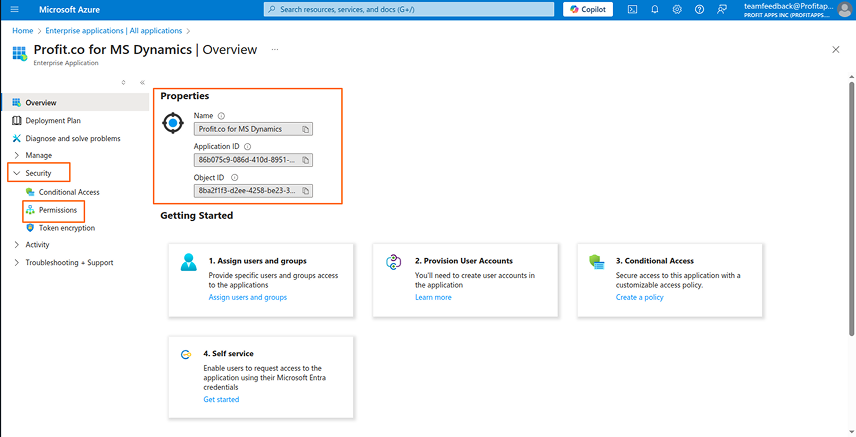Viewport: 856px width, 437px height.
Task: Click the enterprise application grid icon by the title
Action: pyautogui.click(x=20, y=54)
